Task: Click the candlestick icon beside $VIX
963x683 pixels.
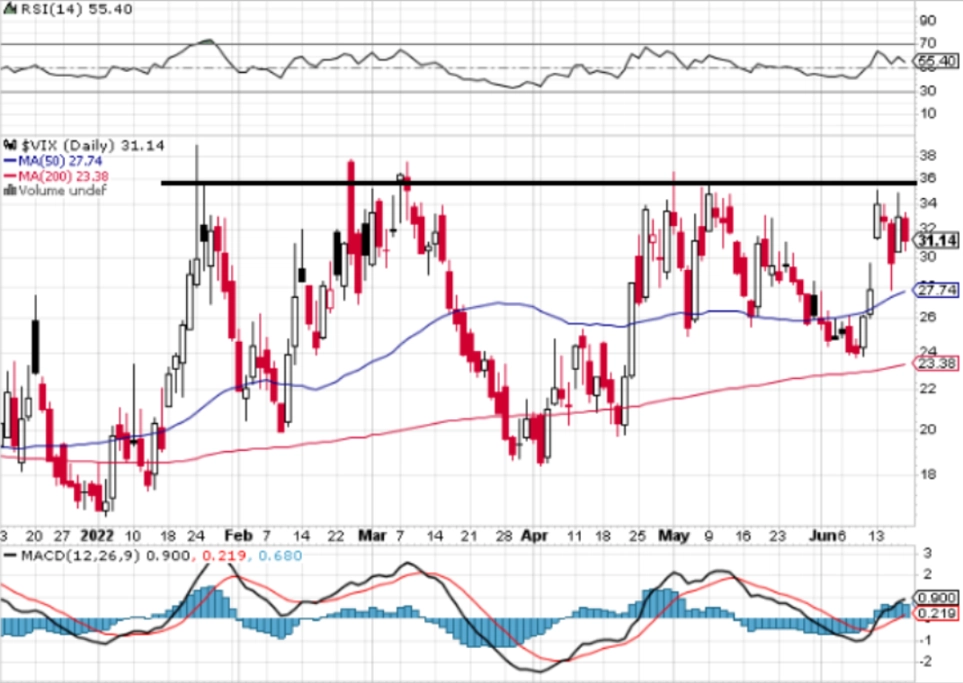Action: point(10,146)
